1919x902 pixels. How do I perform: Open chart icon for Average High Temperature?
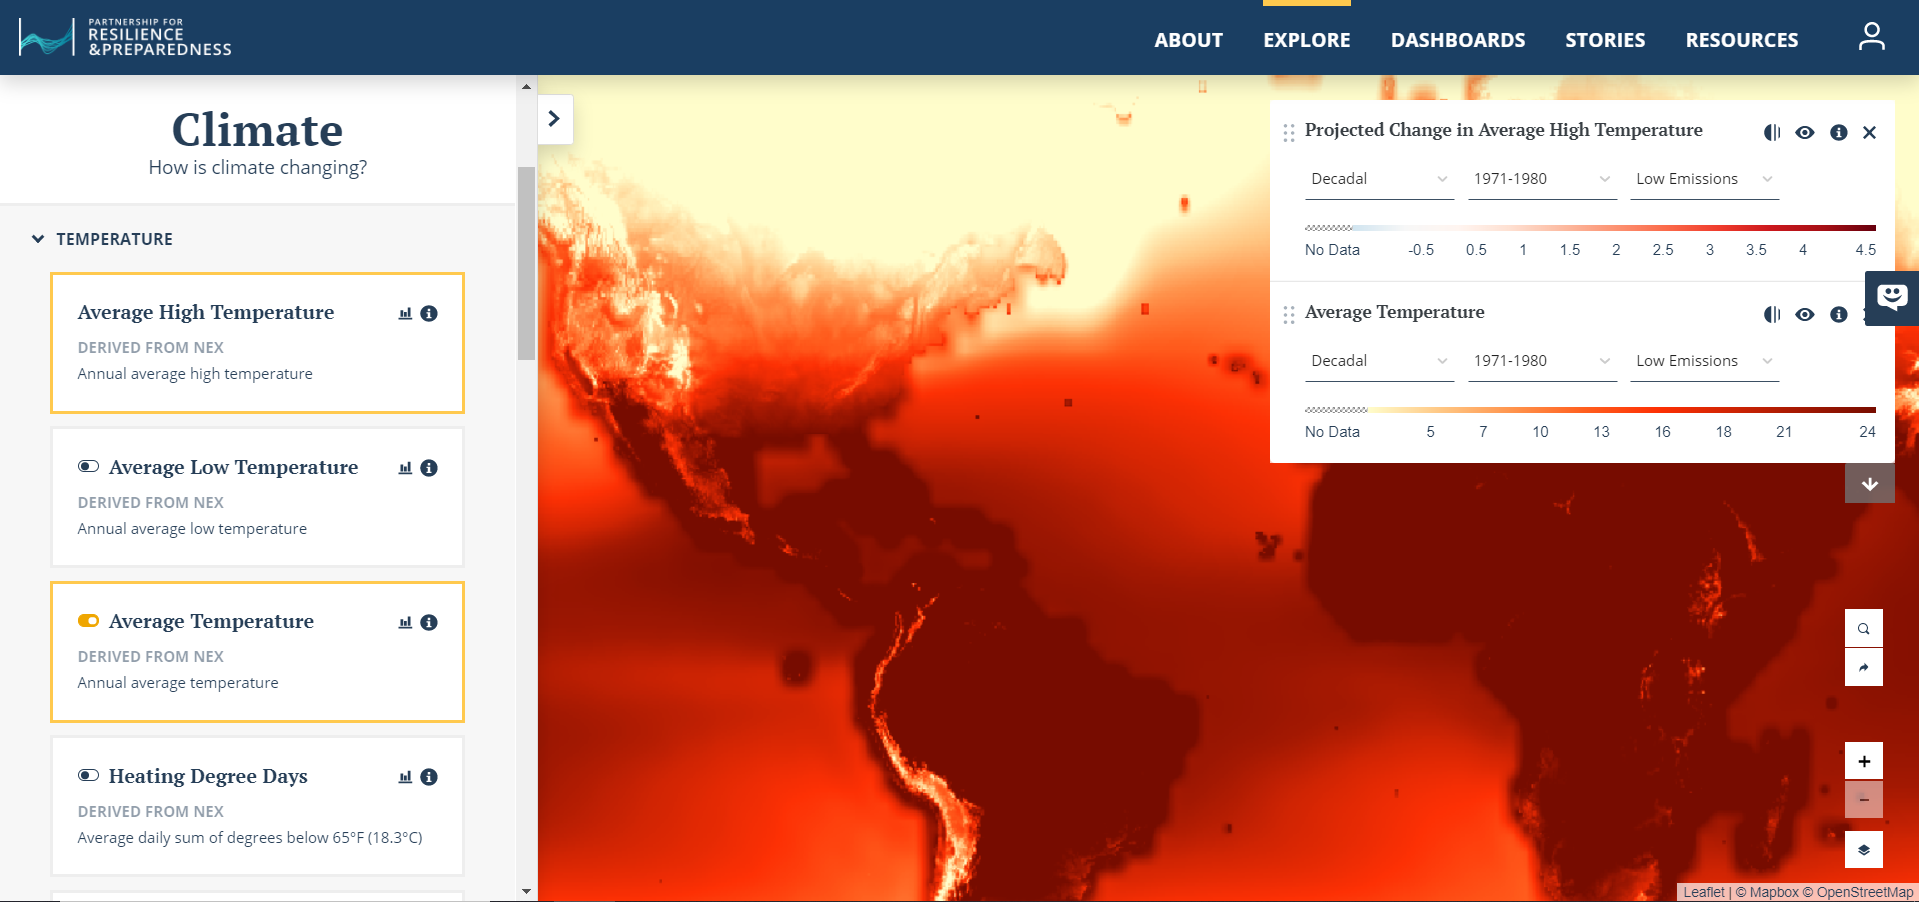[x=405, y=314]
